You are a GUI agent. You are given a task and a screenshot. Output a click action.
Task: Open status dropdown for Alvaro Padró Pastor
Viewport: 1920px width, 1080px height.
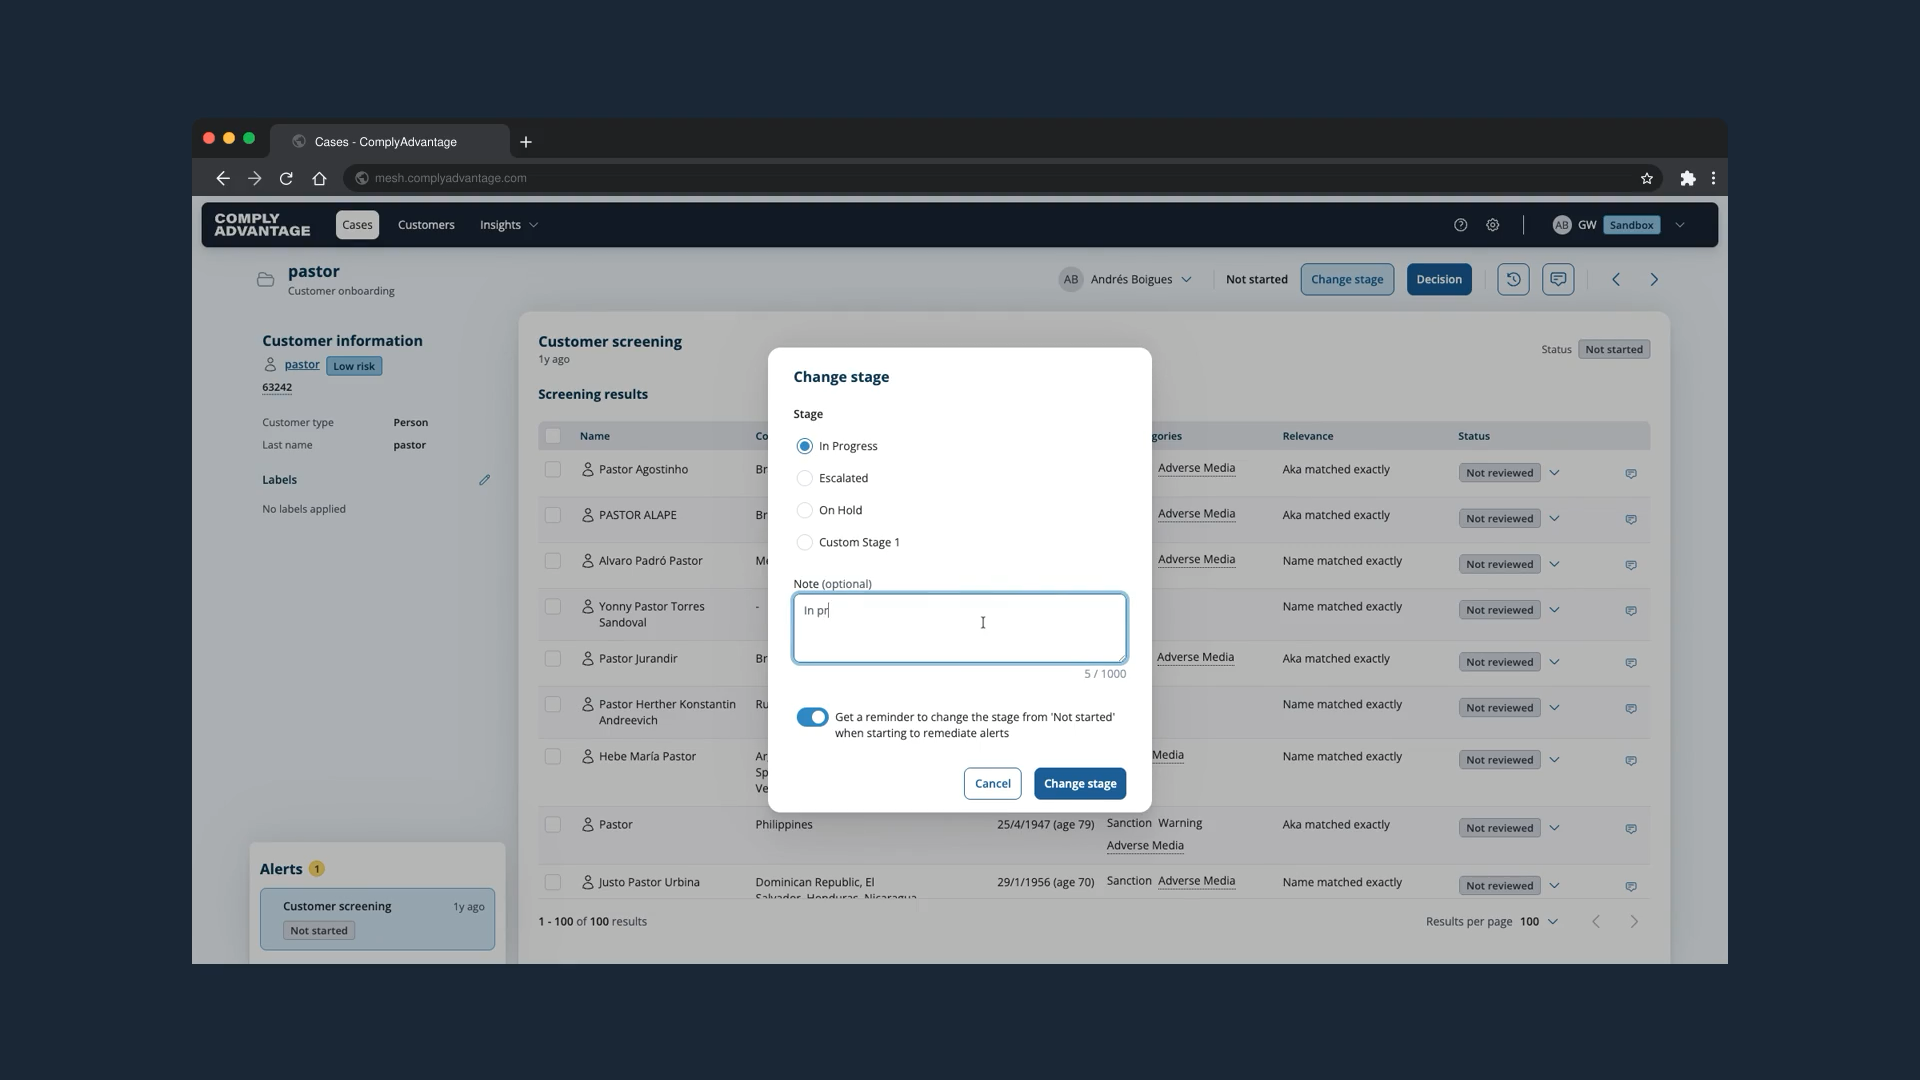click(x=1554, y=565)
